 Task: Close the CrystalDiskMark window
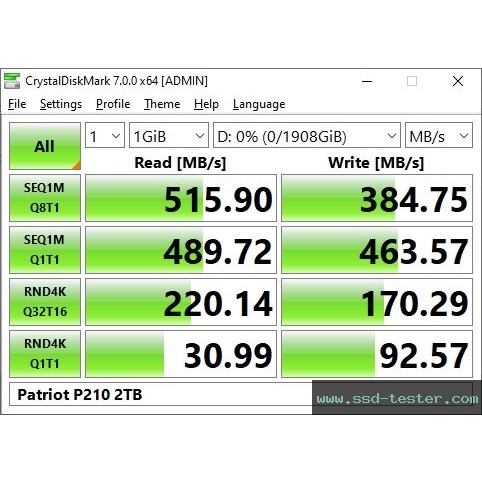tap(458, 81)
